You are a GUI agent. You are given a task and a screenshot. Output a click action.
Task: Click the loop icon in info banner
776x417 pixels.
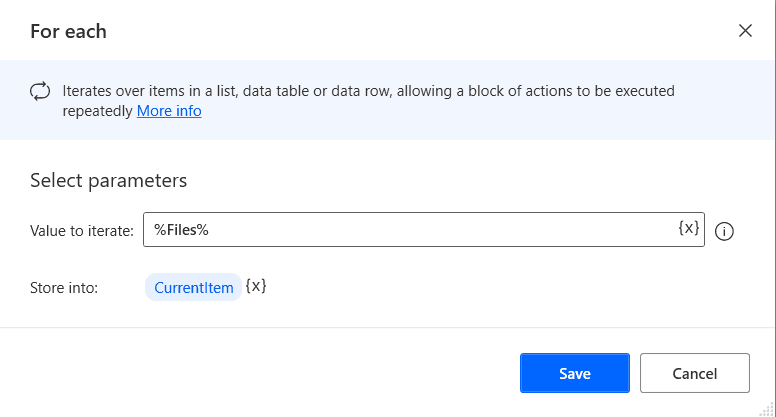point(40,91)
